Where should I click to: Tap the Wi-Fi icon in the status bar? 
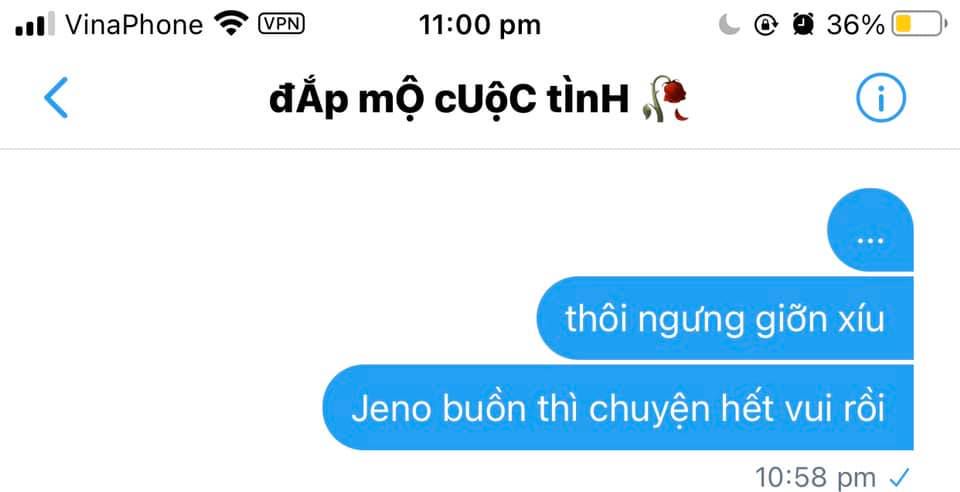point(231,24)
